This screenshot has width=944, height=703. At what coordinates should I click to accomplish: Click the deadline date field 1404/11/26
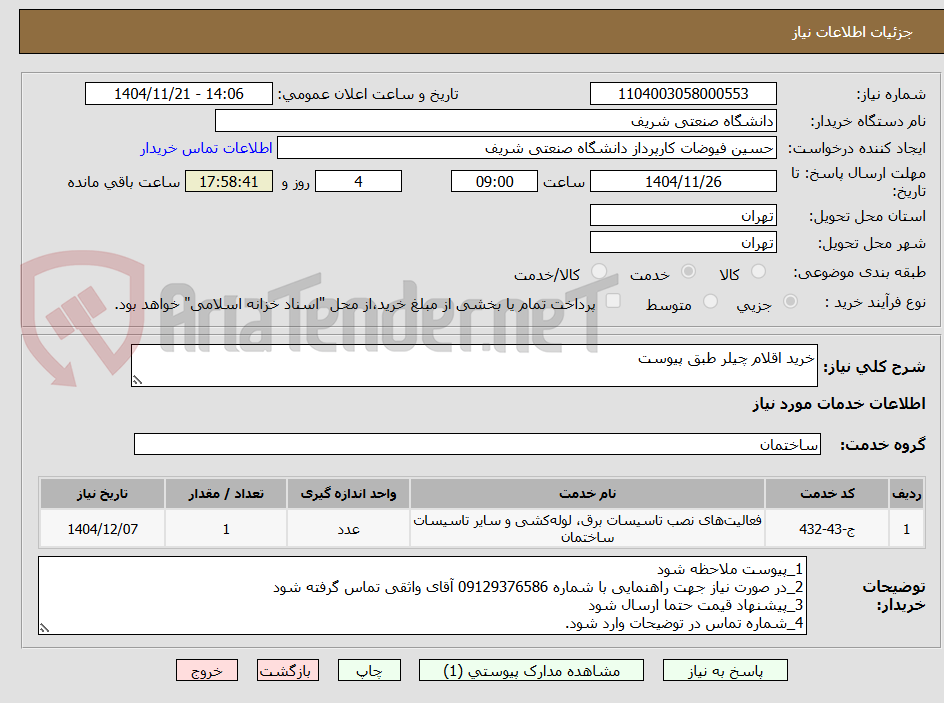(683, 181)
